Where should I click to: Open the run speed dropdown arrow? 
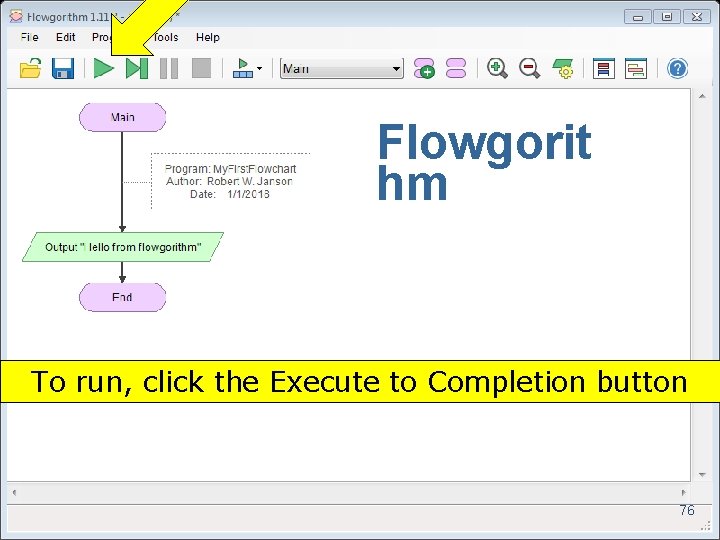[x=259, y=69]
